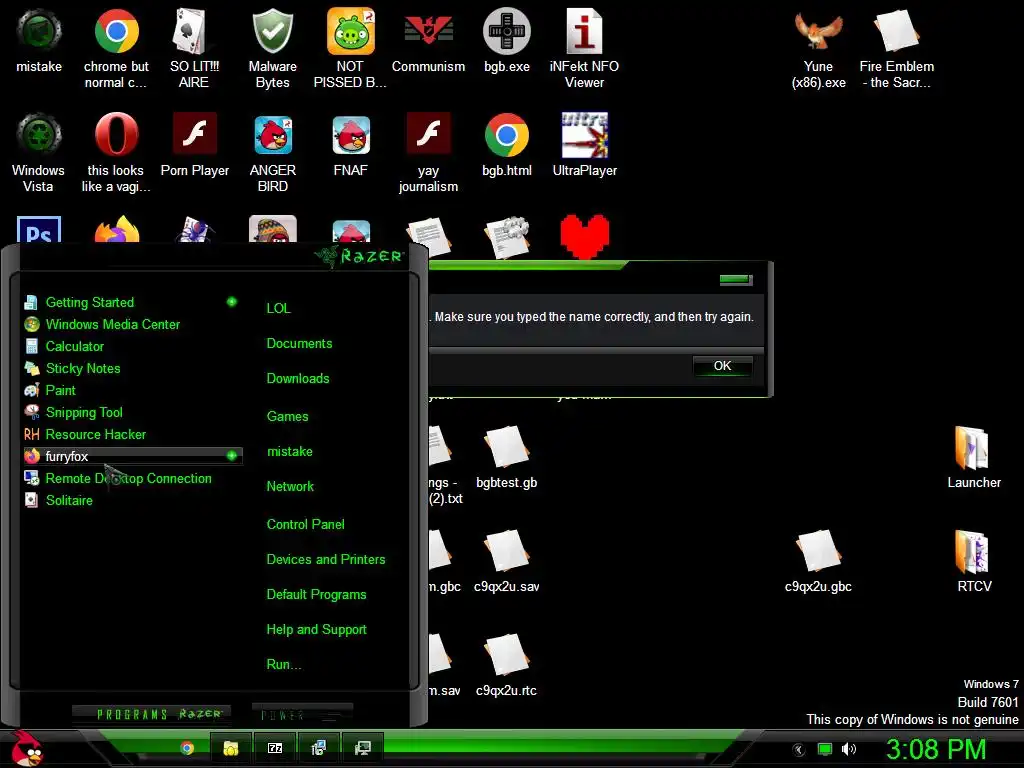Launch iNFekt NFO Viewer

pyautogui.click(x=584, y=31)
